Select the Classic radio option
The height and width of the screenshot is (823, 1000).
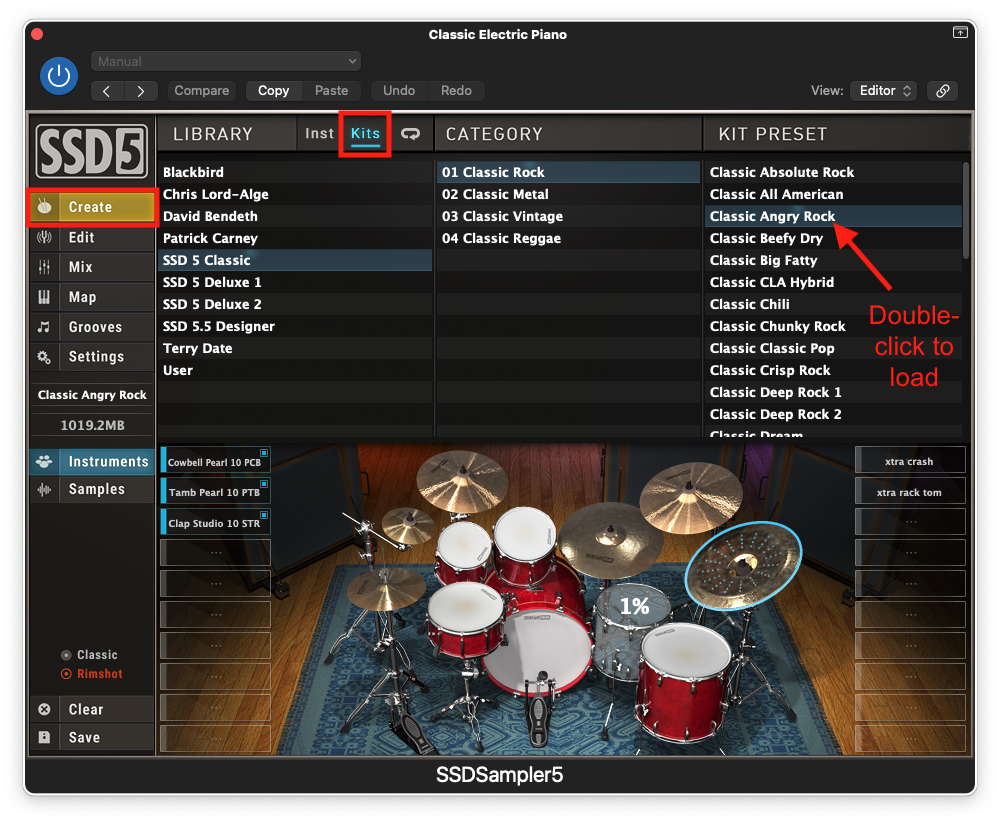point(89,655)
